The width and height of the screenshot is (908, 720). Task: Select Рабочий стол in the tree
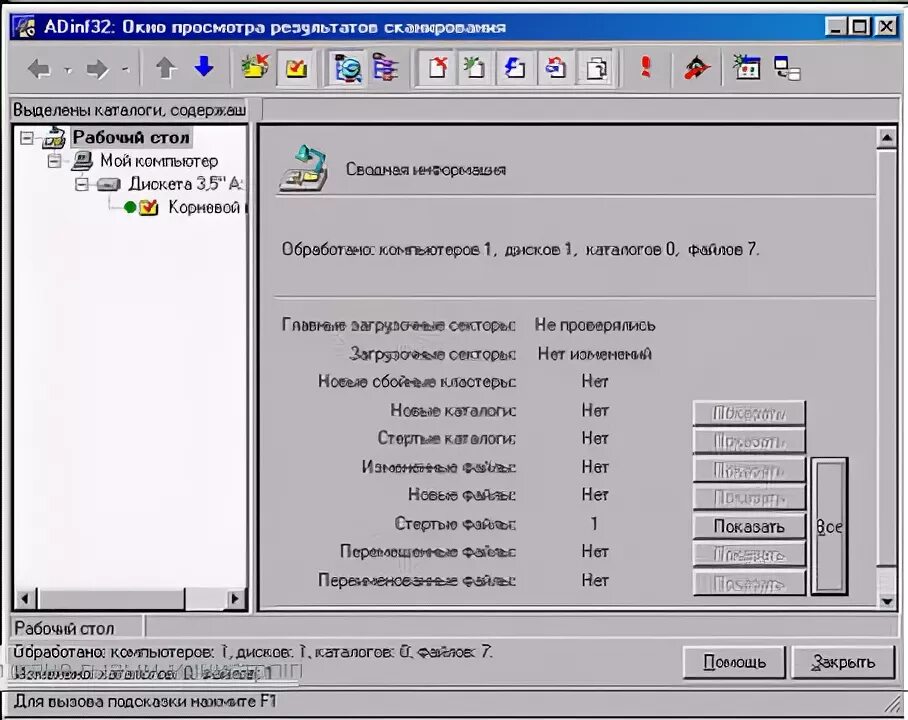click(x=131, y=137)
